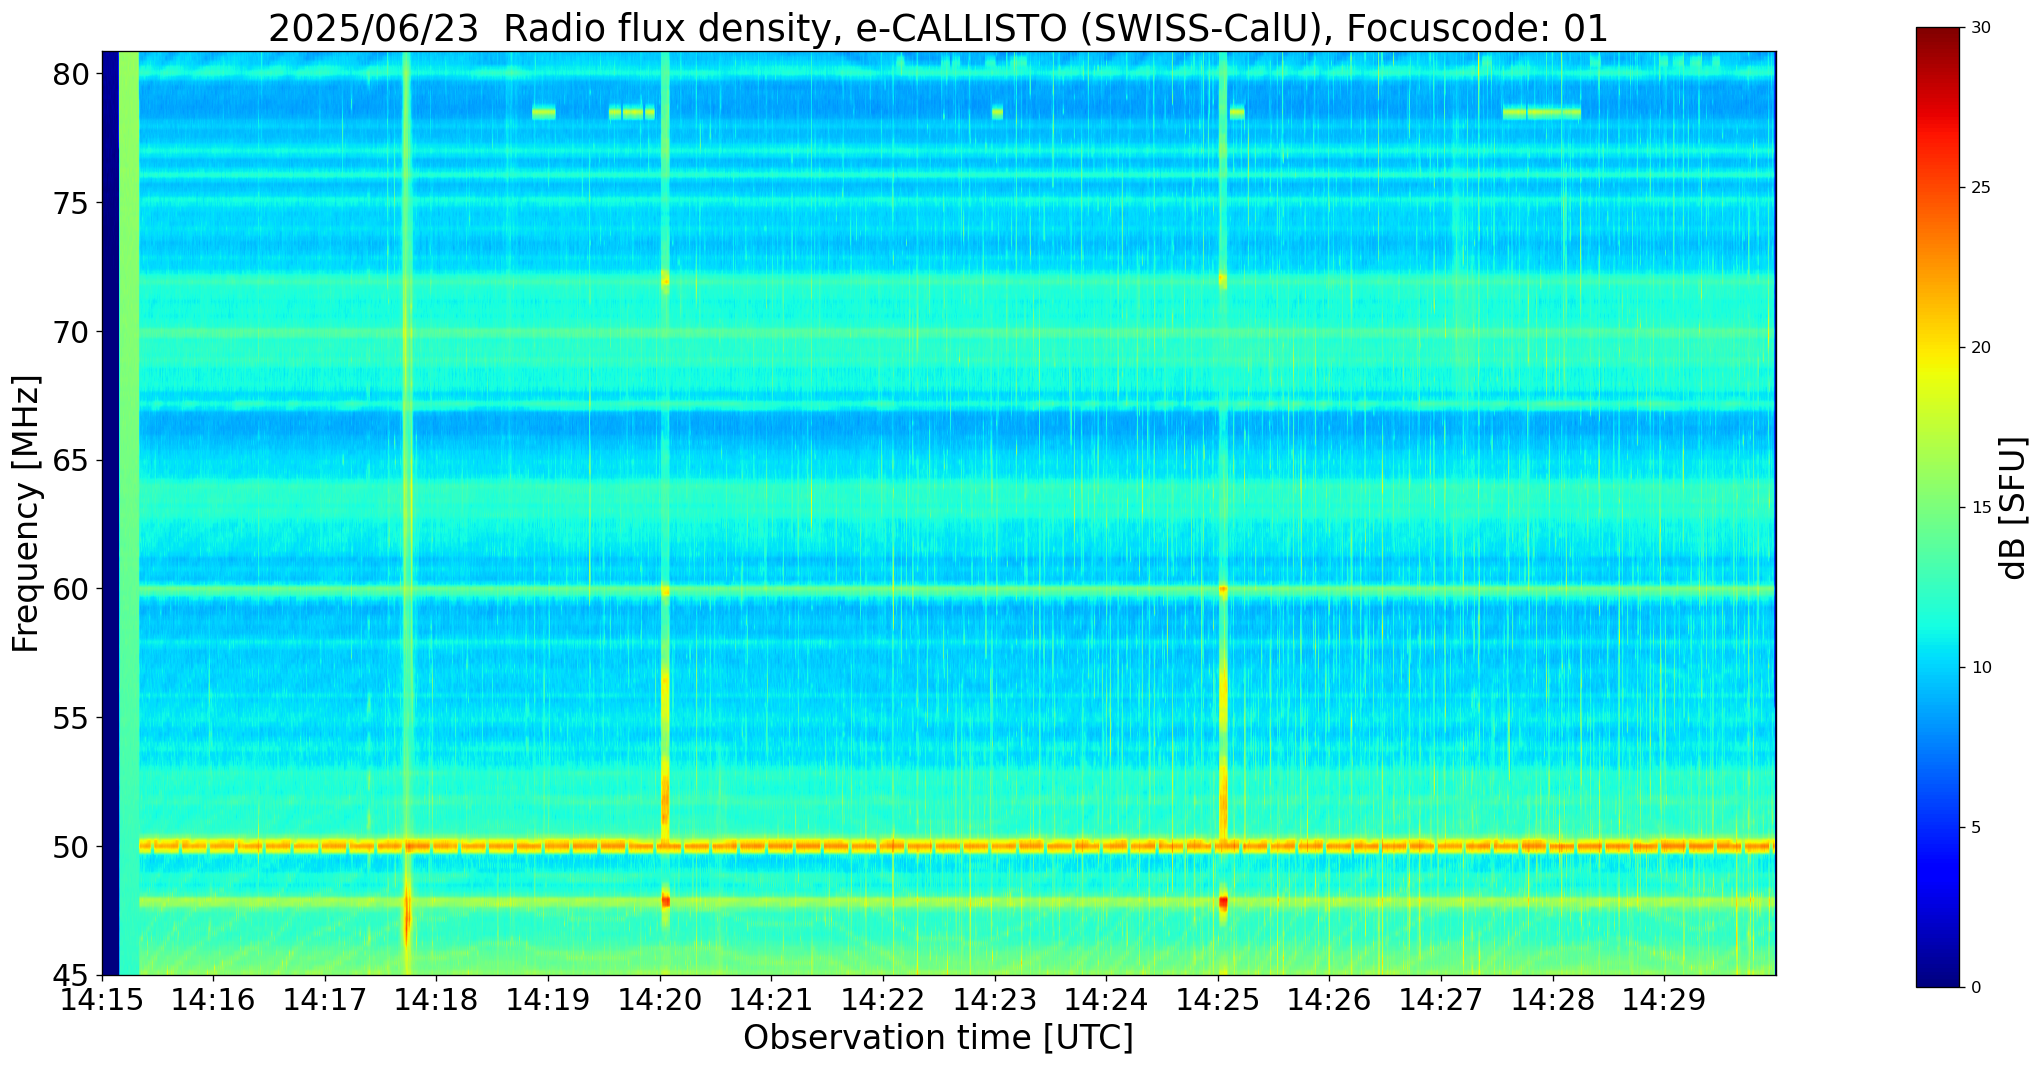This screenshot has width=2043, height=1067.
Task: Click the yellow region of the colorbar
Action: (x=1938, y=365)
